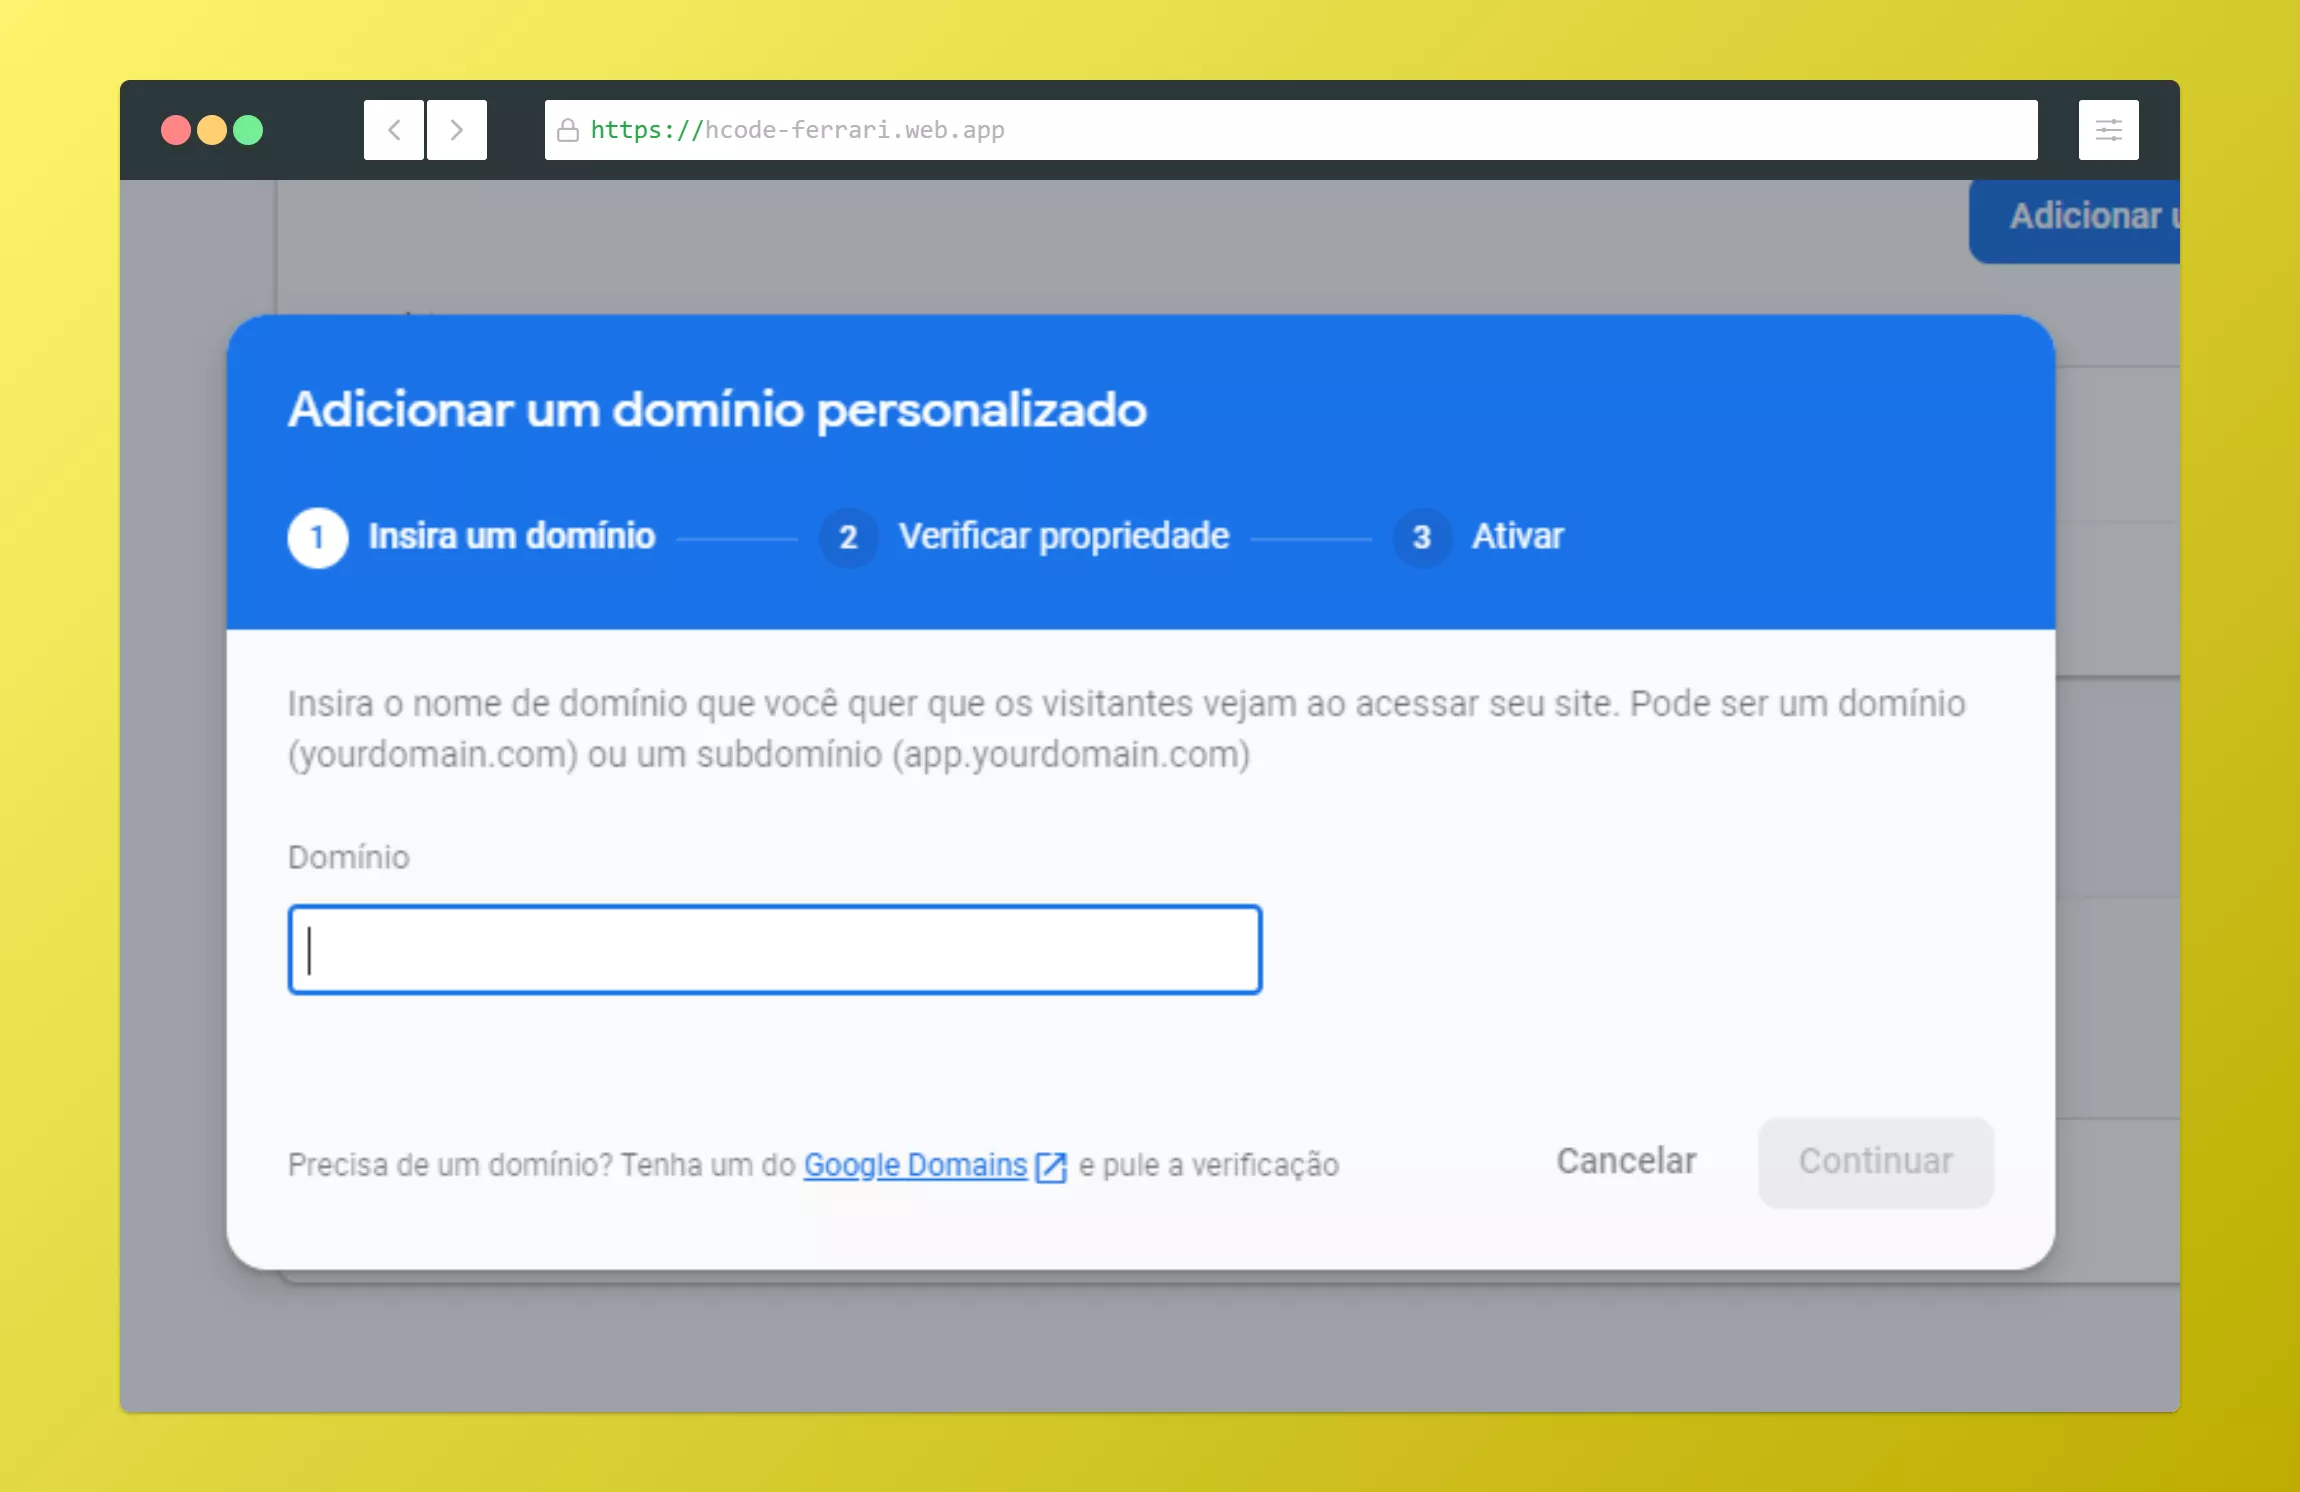Click the red close window dot
Viewport: 2300px width, 1492px height.
[176, 130]
